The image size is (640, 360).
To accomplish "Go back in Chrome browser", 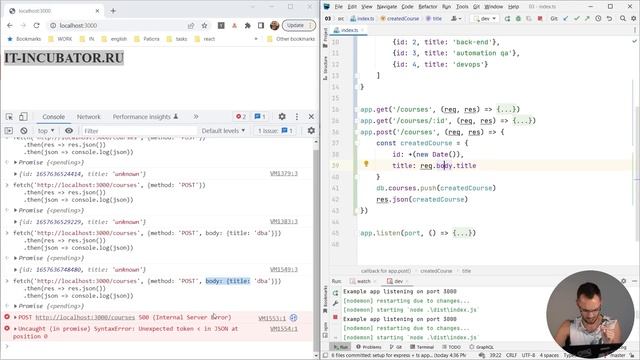I will pos(10,25).
